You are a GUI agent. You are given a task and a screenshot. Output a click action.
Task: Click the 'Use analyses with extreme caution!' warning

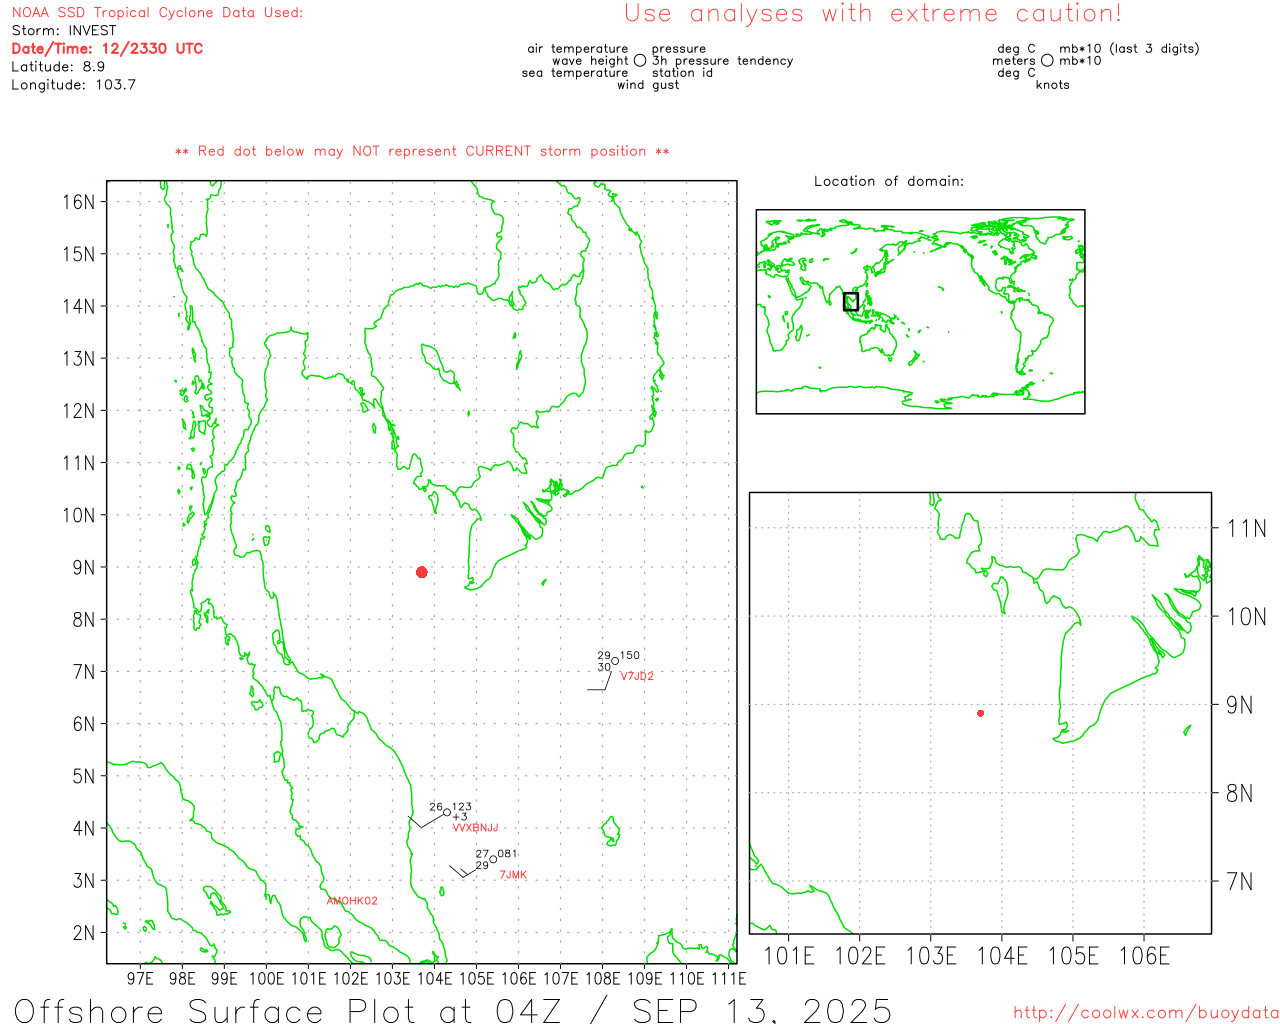click(x=873, y=14)
